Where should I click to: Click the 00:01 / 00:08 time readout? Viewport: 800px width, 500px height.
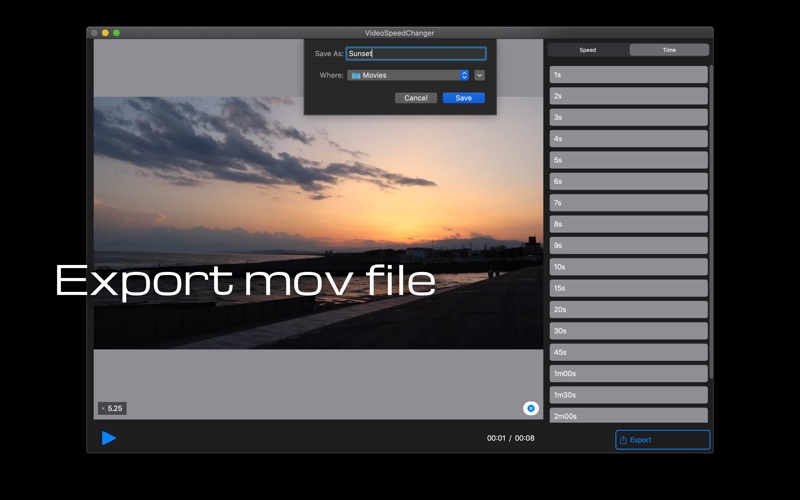pyautogui.click(x=510, y=438)
